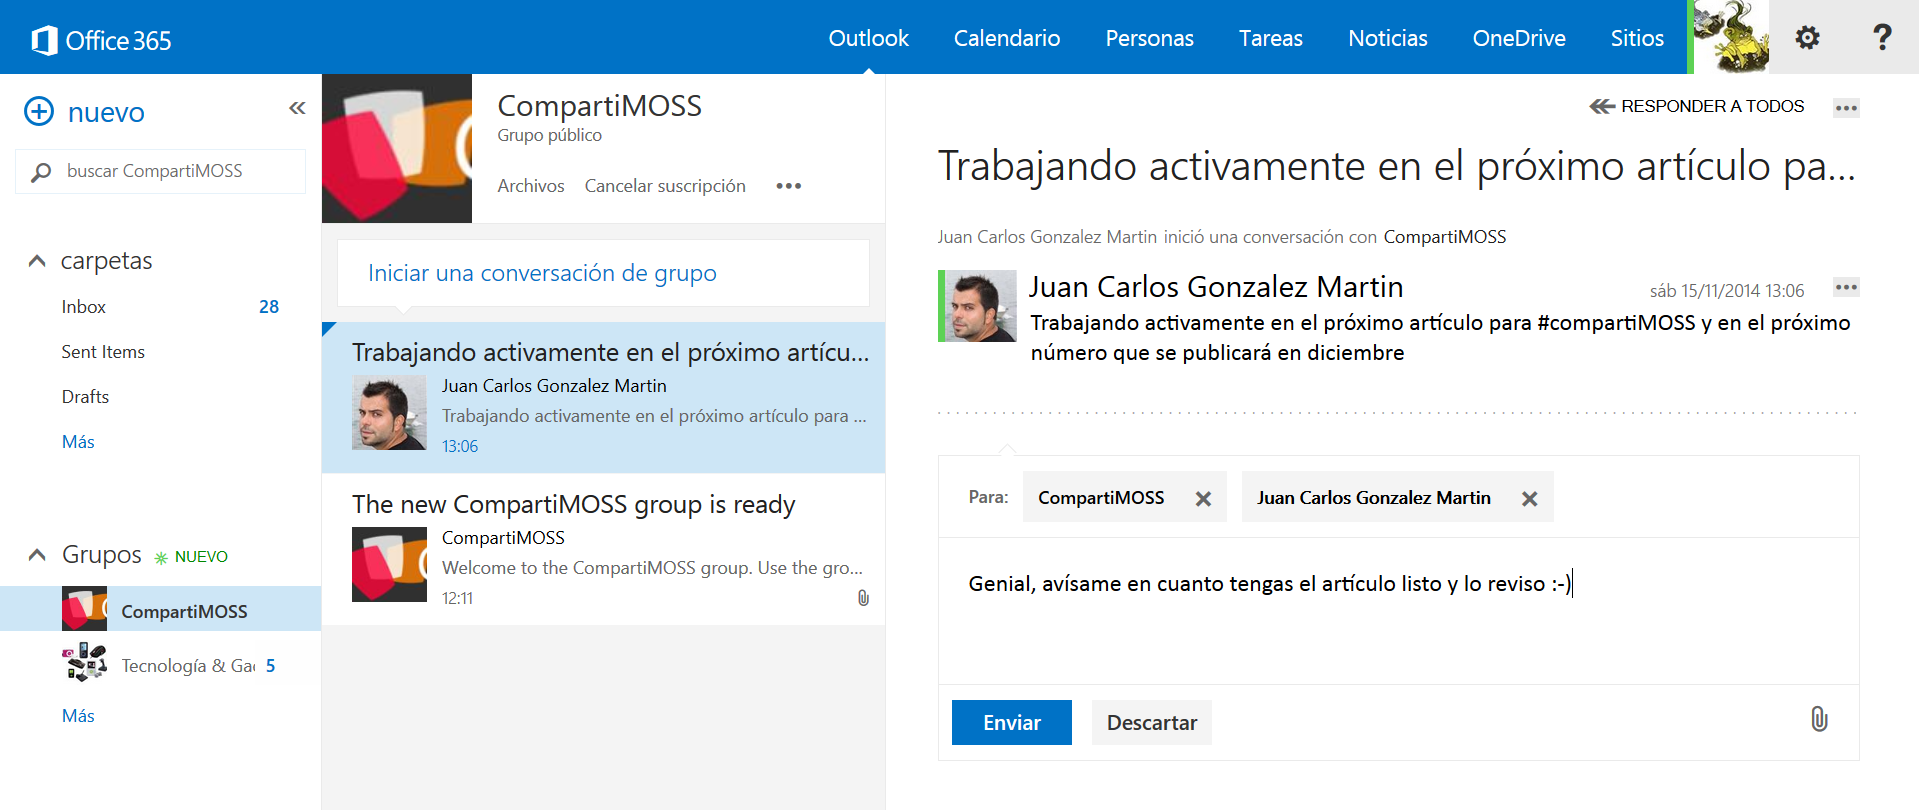Collapse the carpetas section
The height and width of the screenshot is (810, 1919).
click(37, 261)
